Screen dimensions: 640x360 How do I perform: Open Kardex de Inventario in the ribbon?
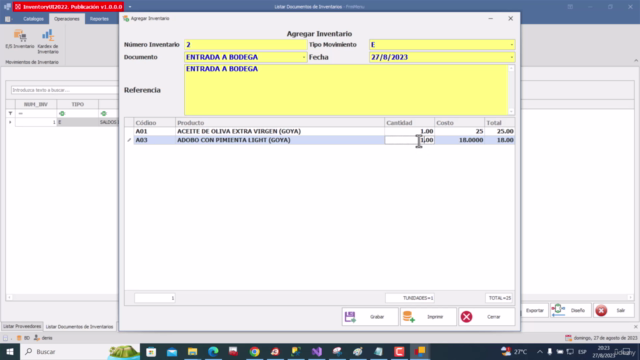(x=48, y=41)
